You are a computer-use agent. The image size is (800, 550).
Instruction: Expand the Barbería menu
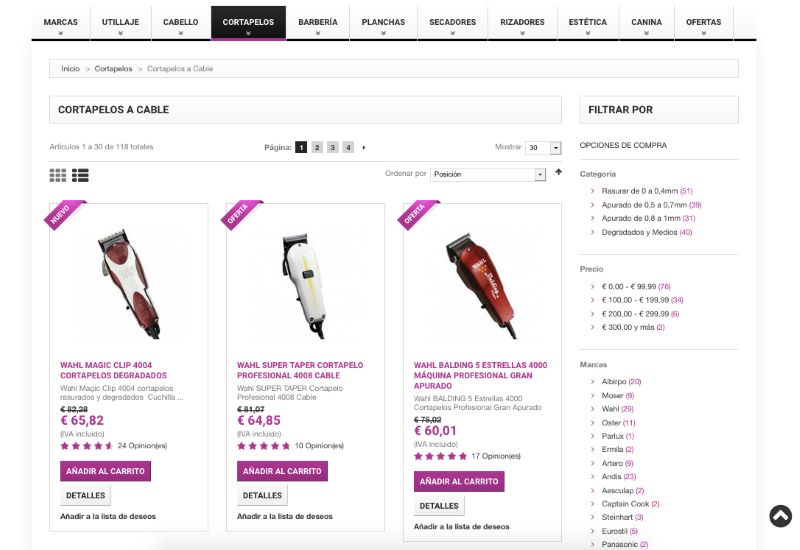point(318,23)
